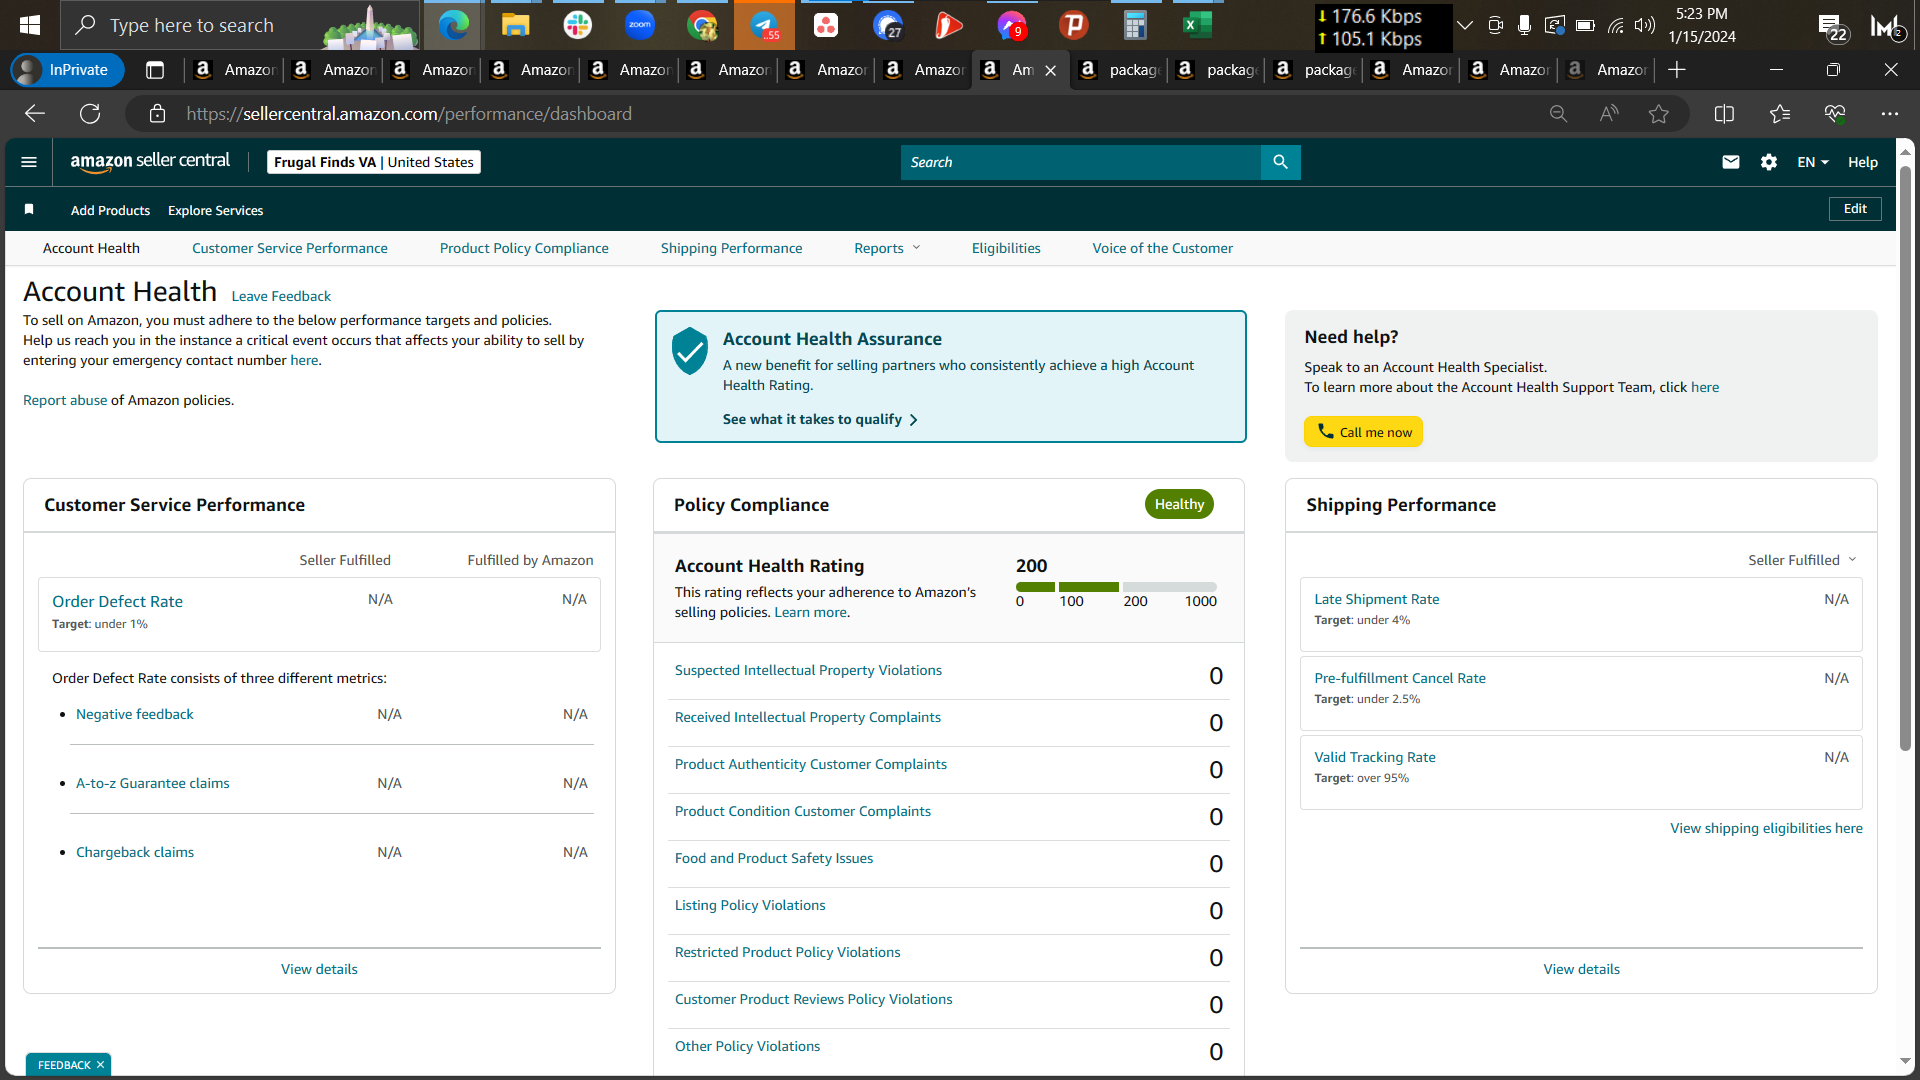The image size is (1920, 1080).
Task: Open Explore Services link
Action: coord(215,210)
